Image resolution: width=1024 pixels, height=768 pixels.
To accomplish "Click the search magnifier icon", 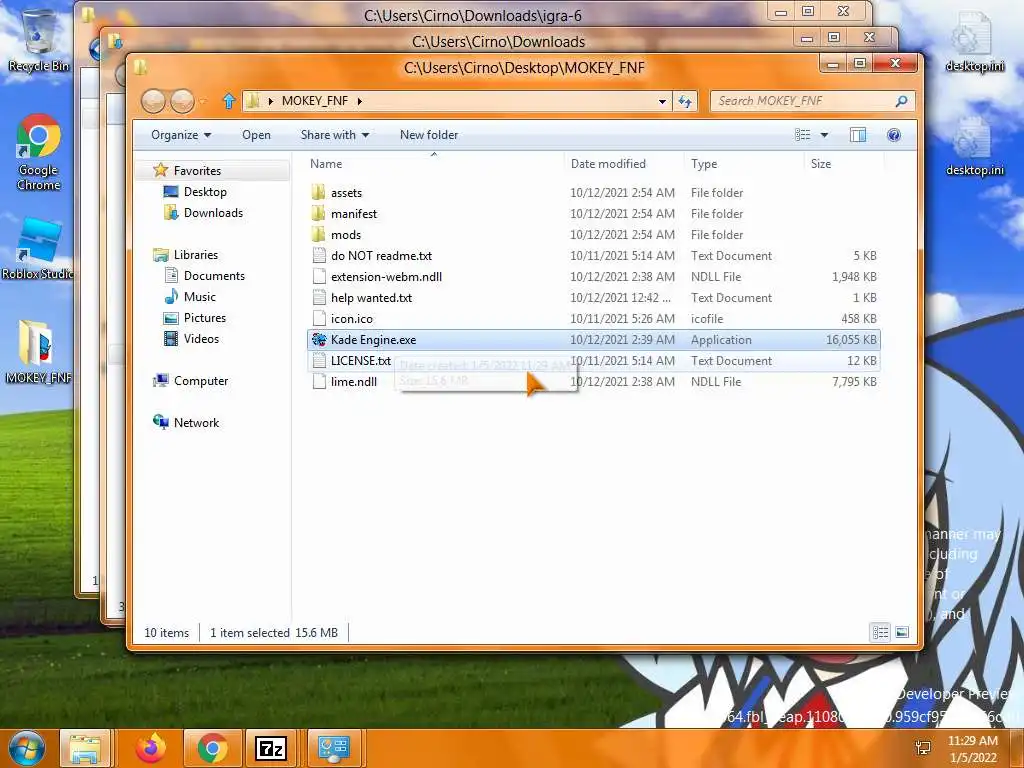I will [x=901, y=101].
